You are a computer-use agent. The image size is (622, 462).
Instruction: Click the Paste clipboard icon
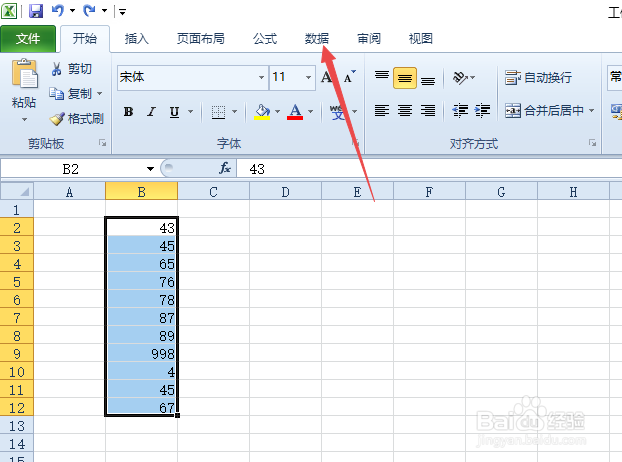click(24, 73)
